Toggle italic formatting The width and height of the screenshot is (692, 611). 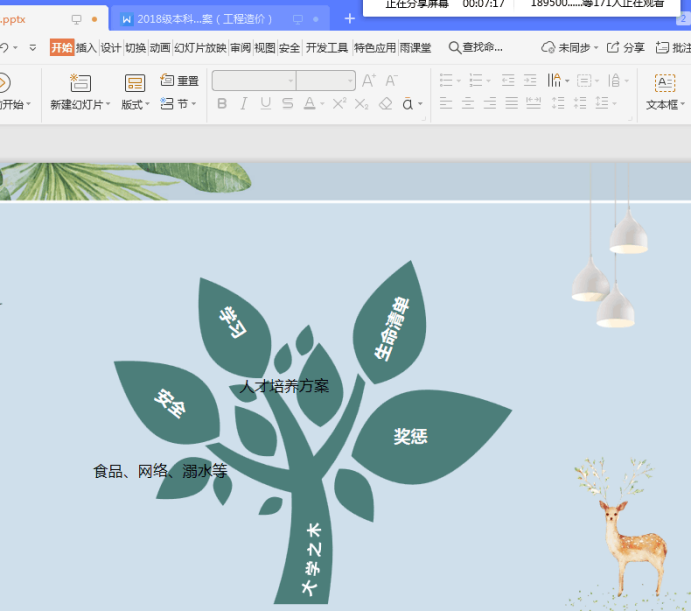click(243, 104)
